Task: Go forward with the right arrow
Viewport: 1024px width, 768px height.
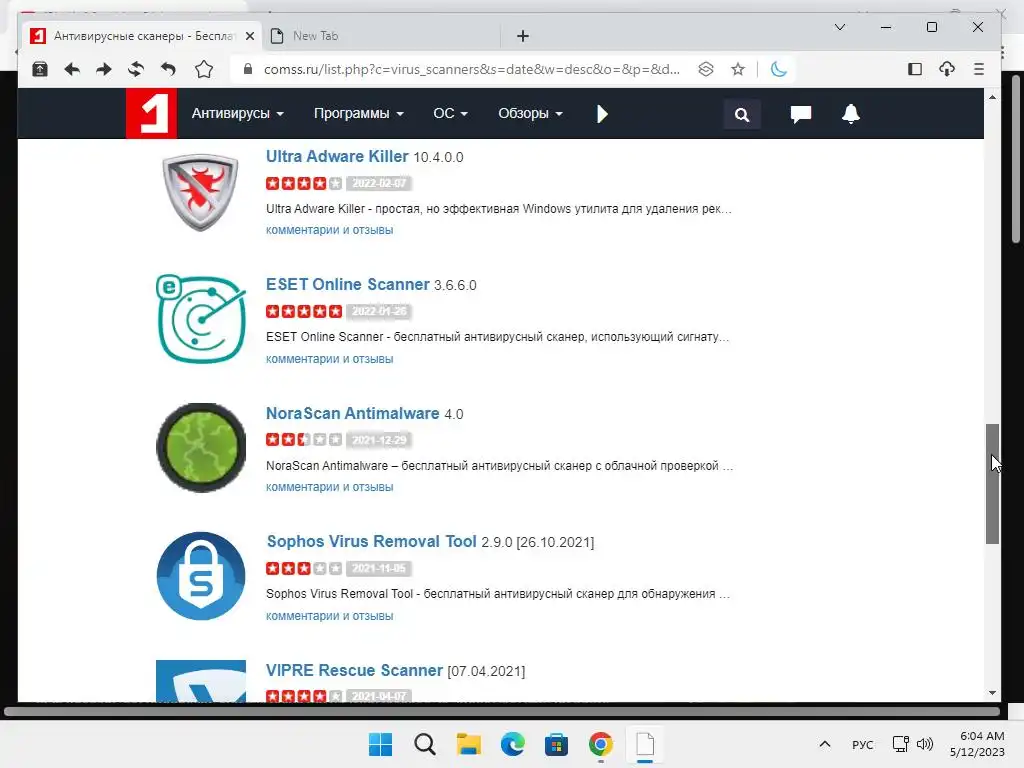Action: (x=104, y=69)
